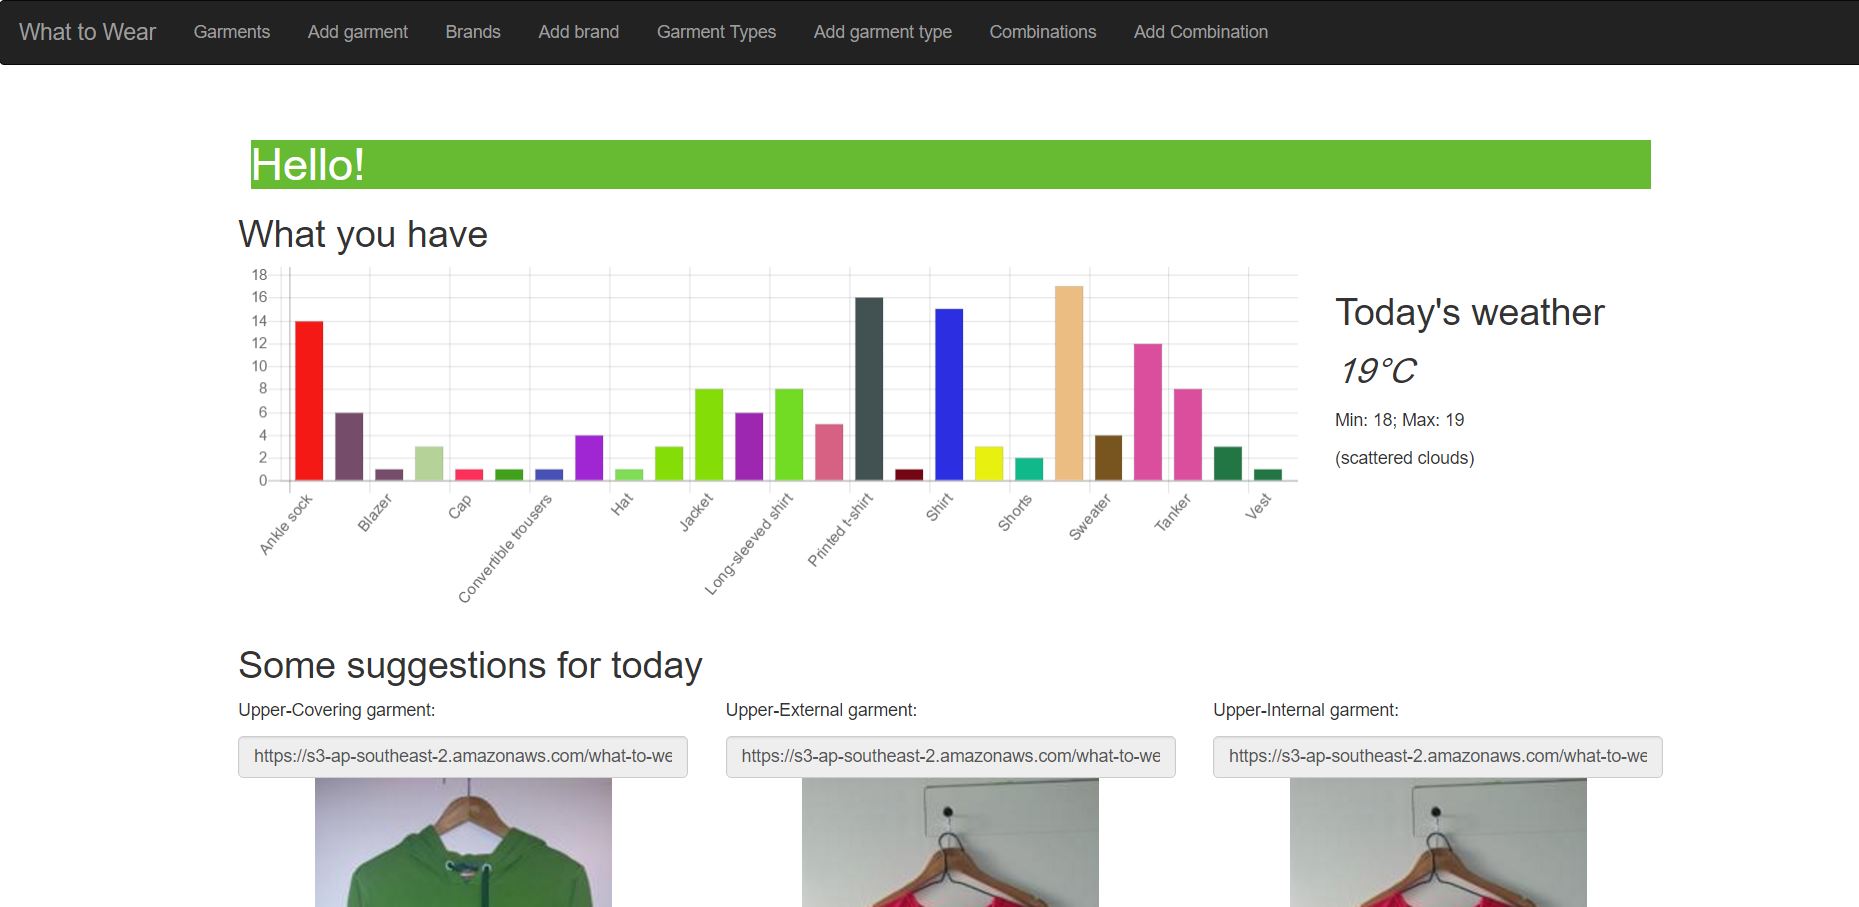The height and width of the screenshot is (907, 1859).
Task: Click the 'Upper-Covering garment:' label
Action: (x=336, y=710)
